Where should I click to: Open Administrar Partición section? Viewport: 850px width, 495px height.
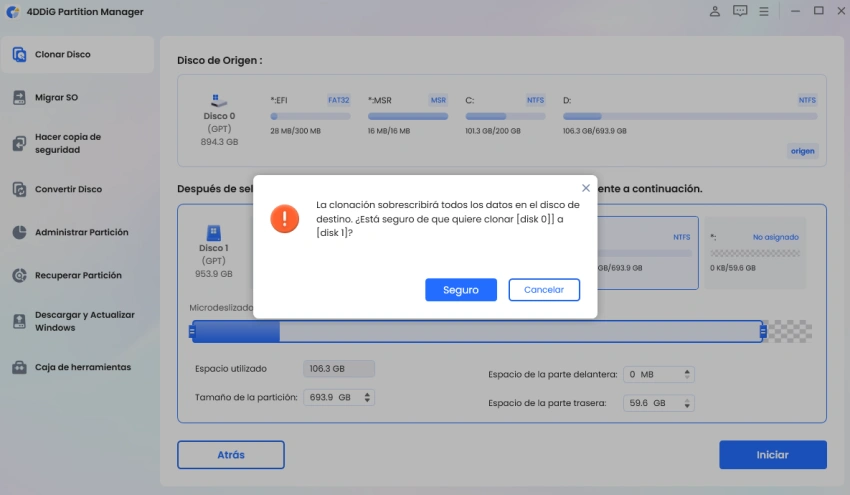78,232
